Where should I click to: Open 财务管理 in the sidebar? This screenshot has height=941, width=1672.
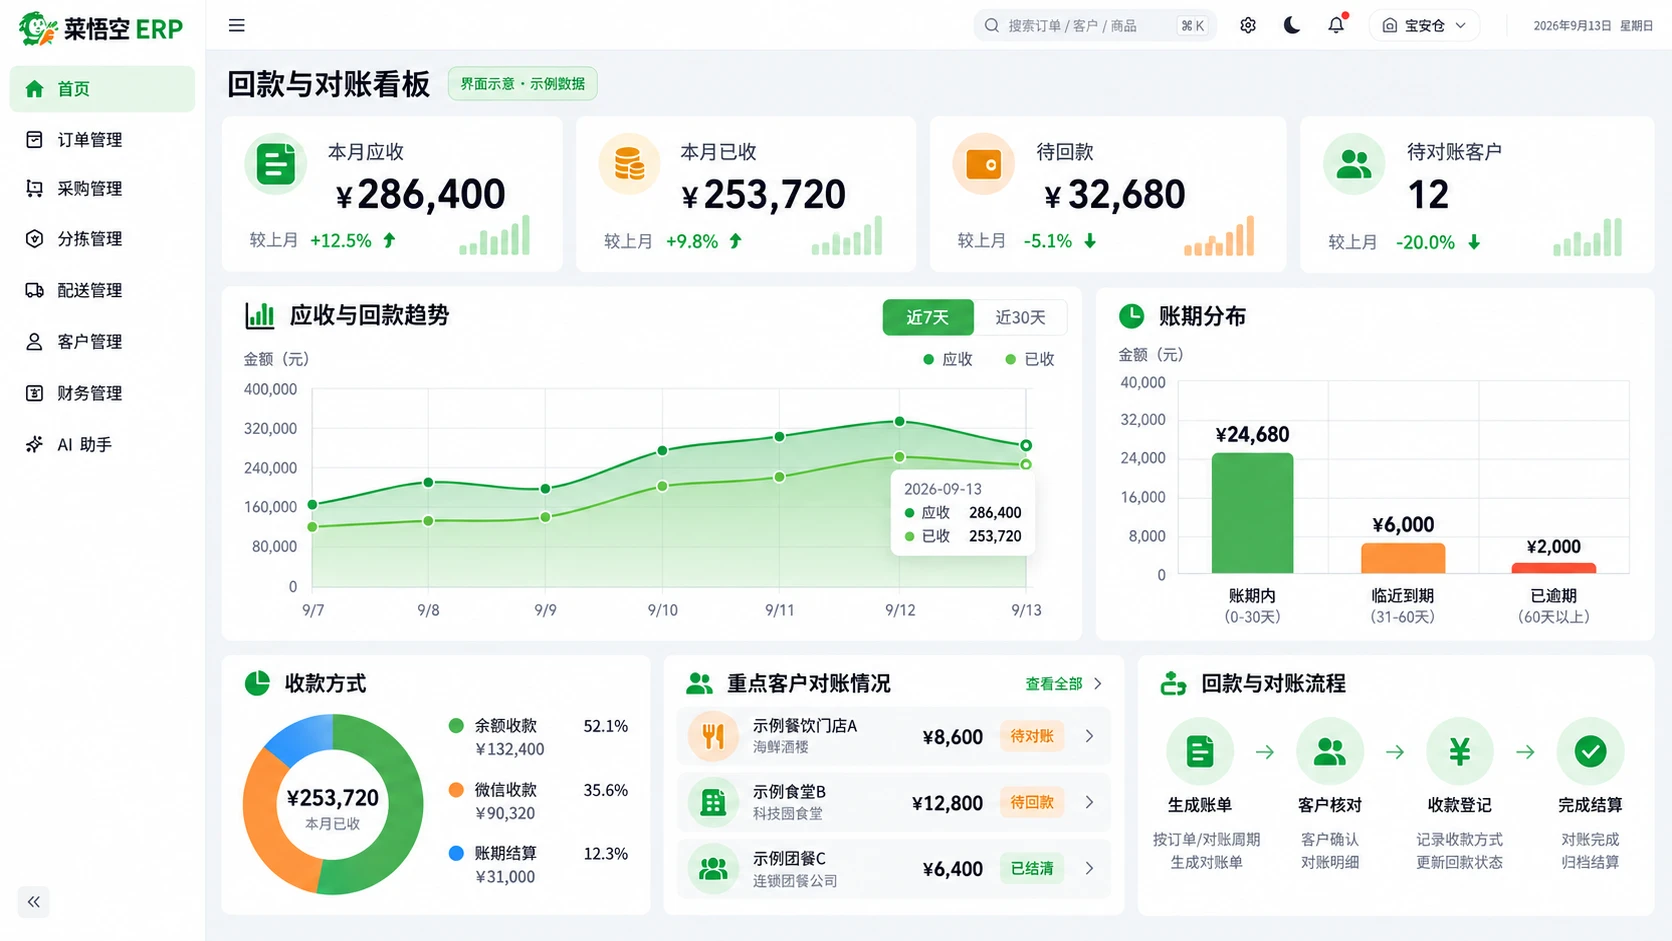point(102,394)
